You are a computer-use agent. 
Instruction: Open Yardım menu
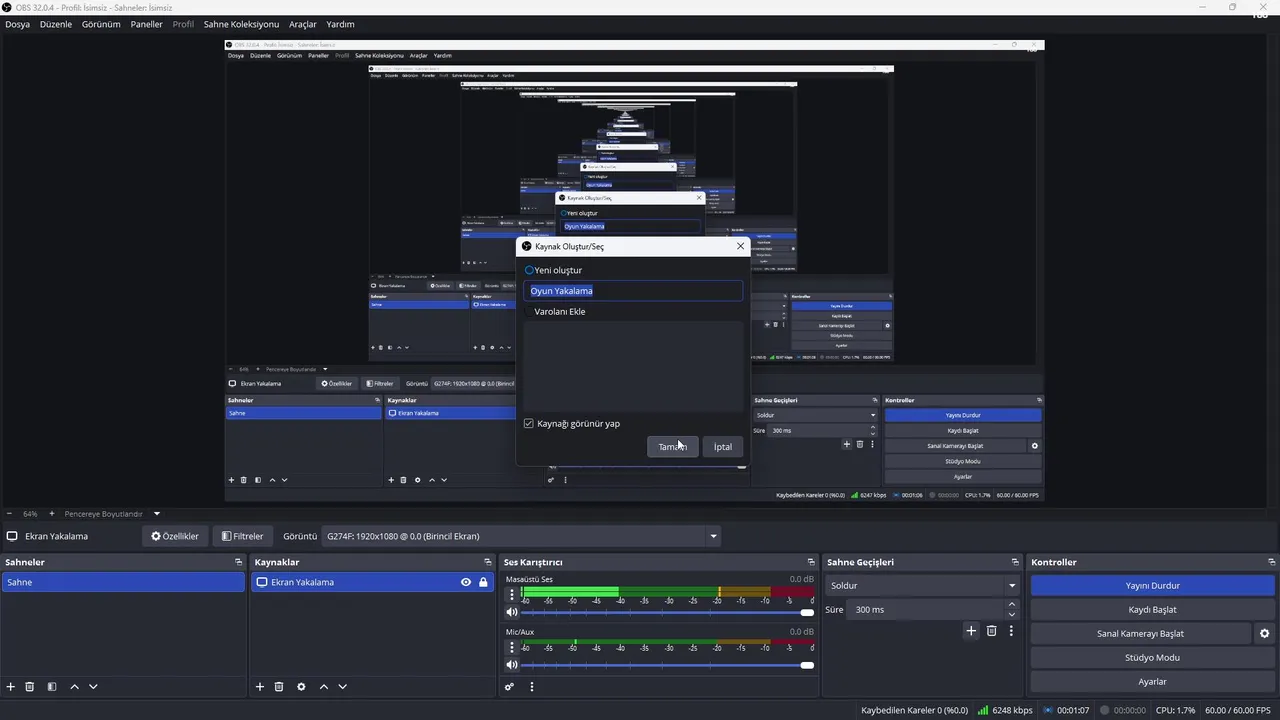coord(340,24)
